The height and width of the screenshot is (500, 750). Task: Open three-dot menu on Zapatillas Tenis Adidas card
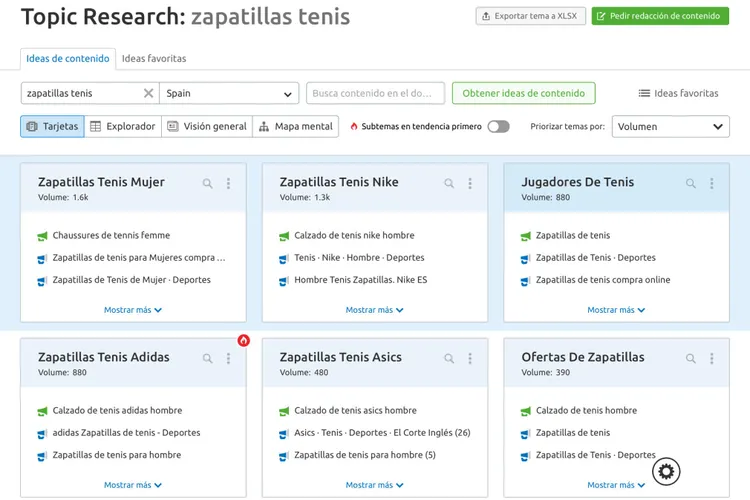229,358
